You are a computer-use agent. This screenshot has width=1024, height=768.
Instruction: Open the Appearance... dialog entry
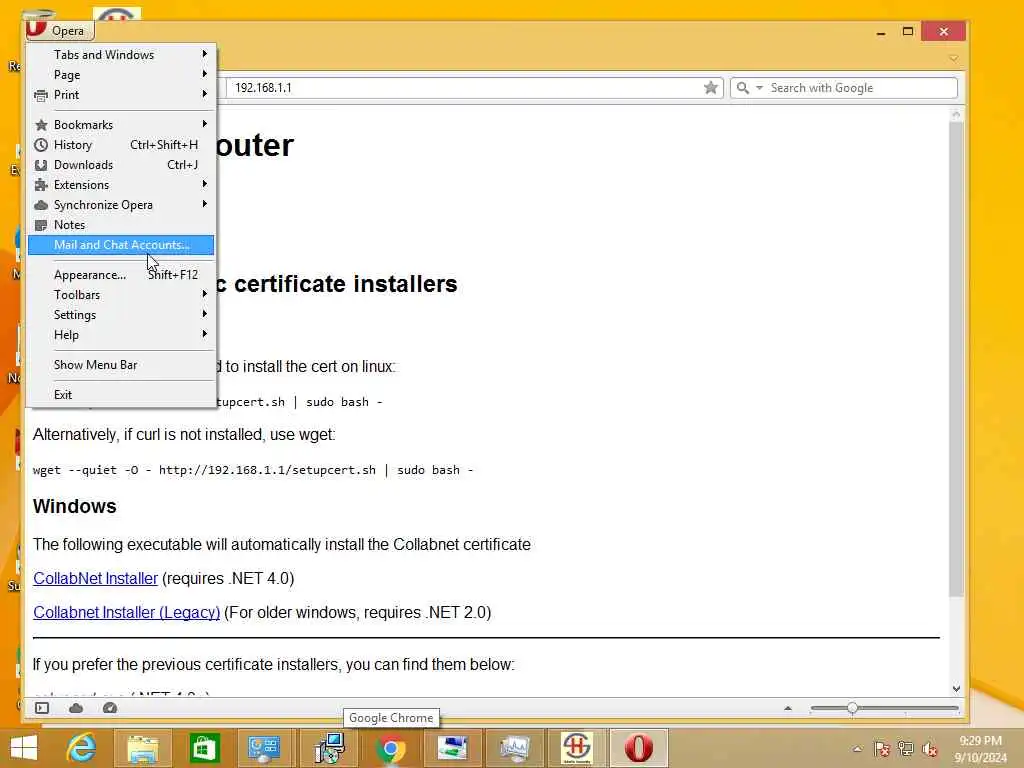point(121,275)
